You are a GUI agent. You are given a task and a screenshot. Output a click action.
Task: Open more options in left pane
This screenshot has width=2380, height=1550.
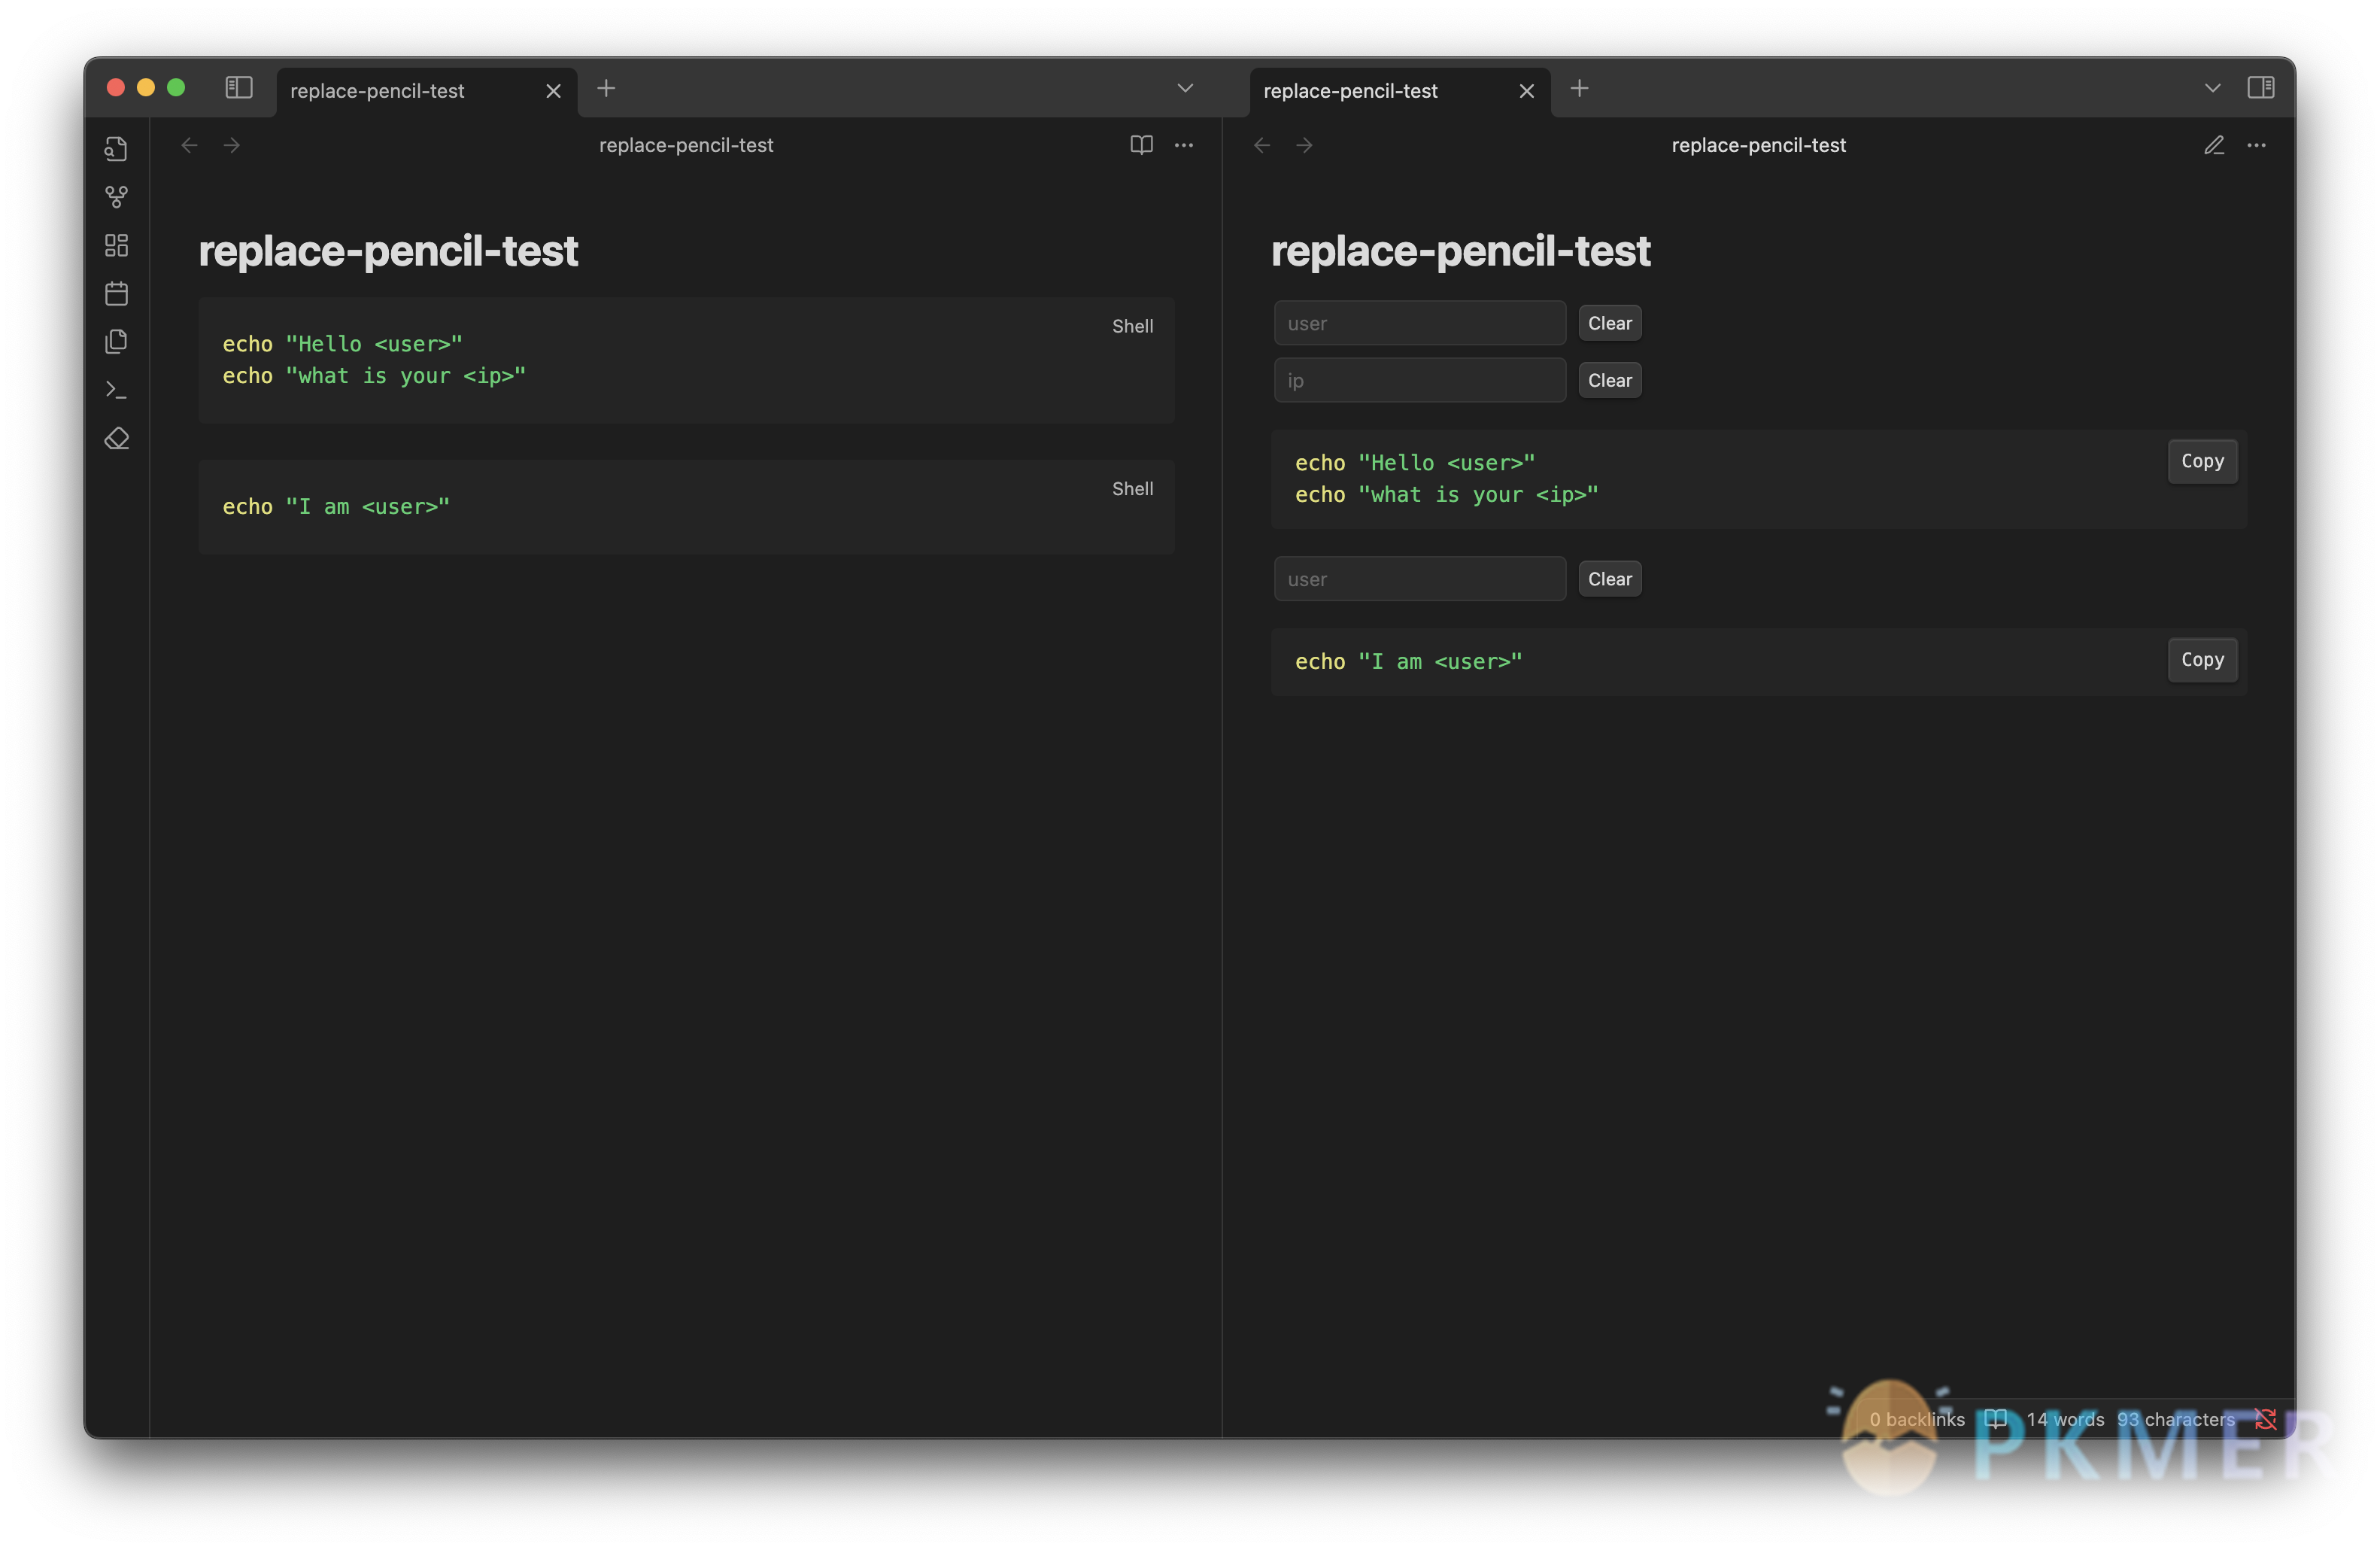(1184, 145)
